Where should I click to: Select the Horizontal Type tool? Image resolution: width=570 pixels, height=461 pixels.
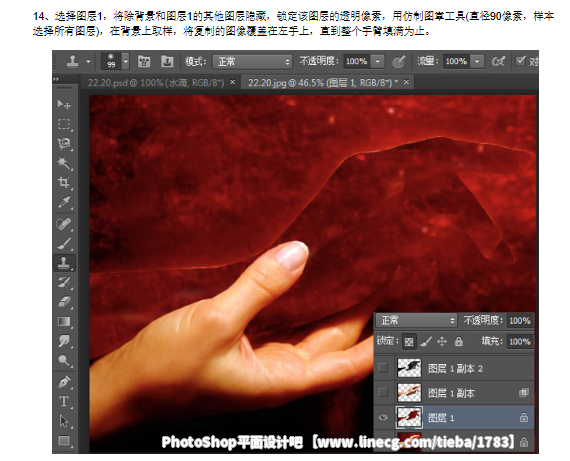click(64, 401)
